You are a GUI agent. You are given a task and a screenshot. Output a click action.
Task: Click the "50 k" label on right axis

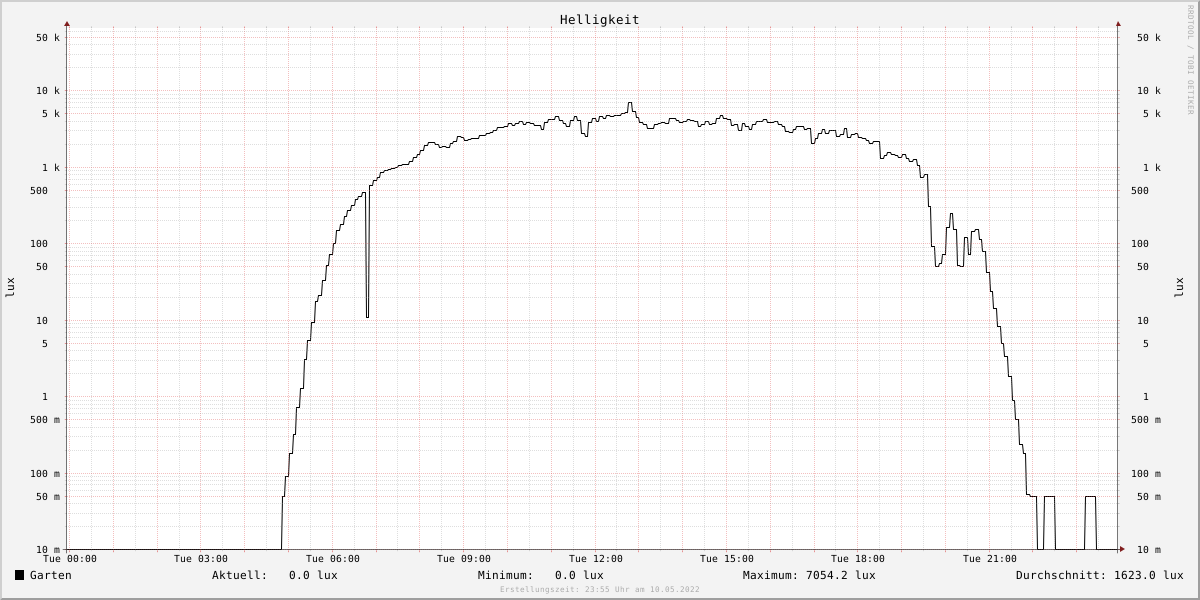[1149, 38]
